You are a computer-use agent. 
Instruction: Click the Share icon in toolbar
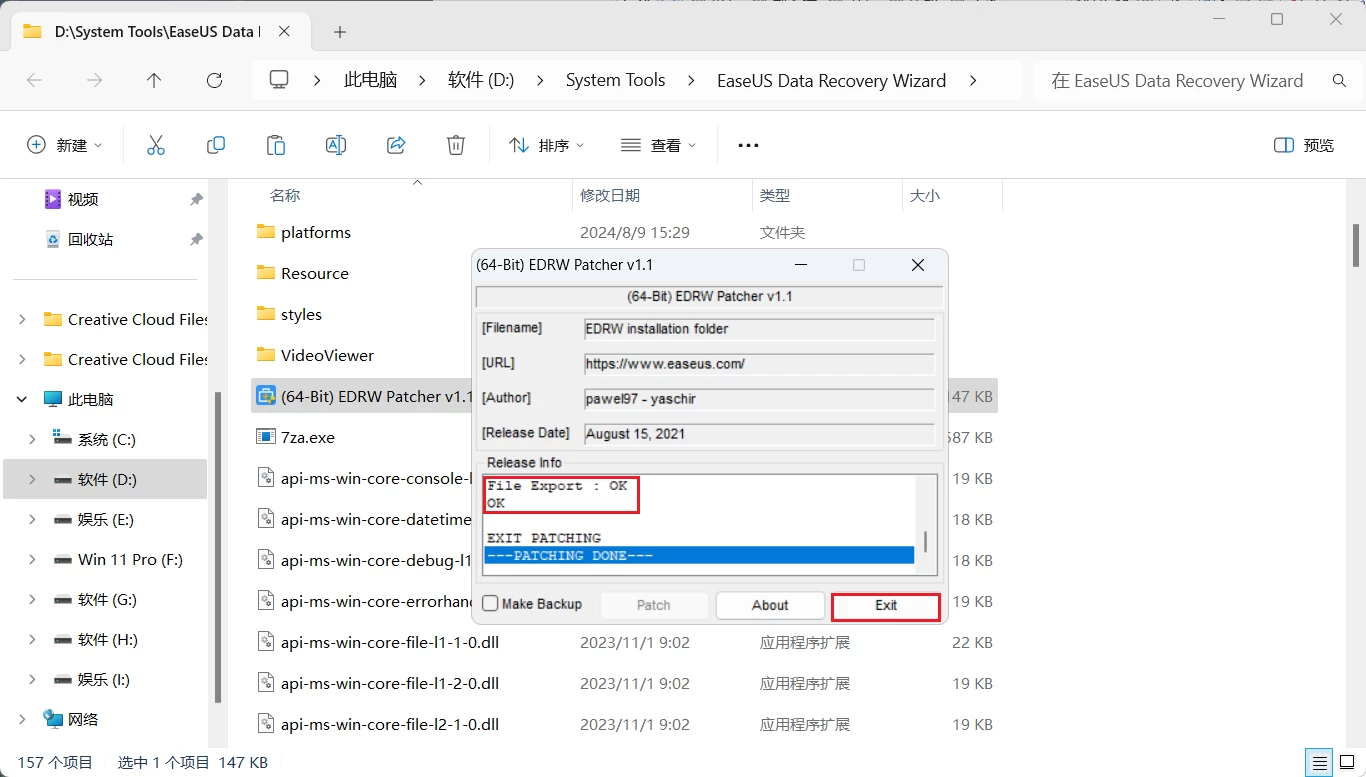[x=396, y=145]
